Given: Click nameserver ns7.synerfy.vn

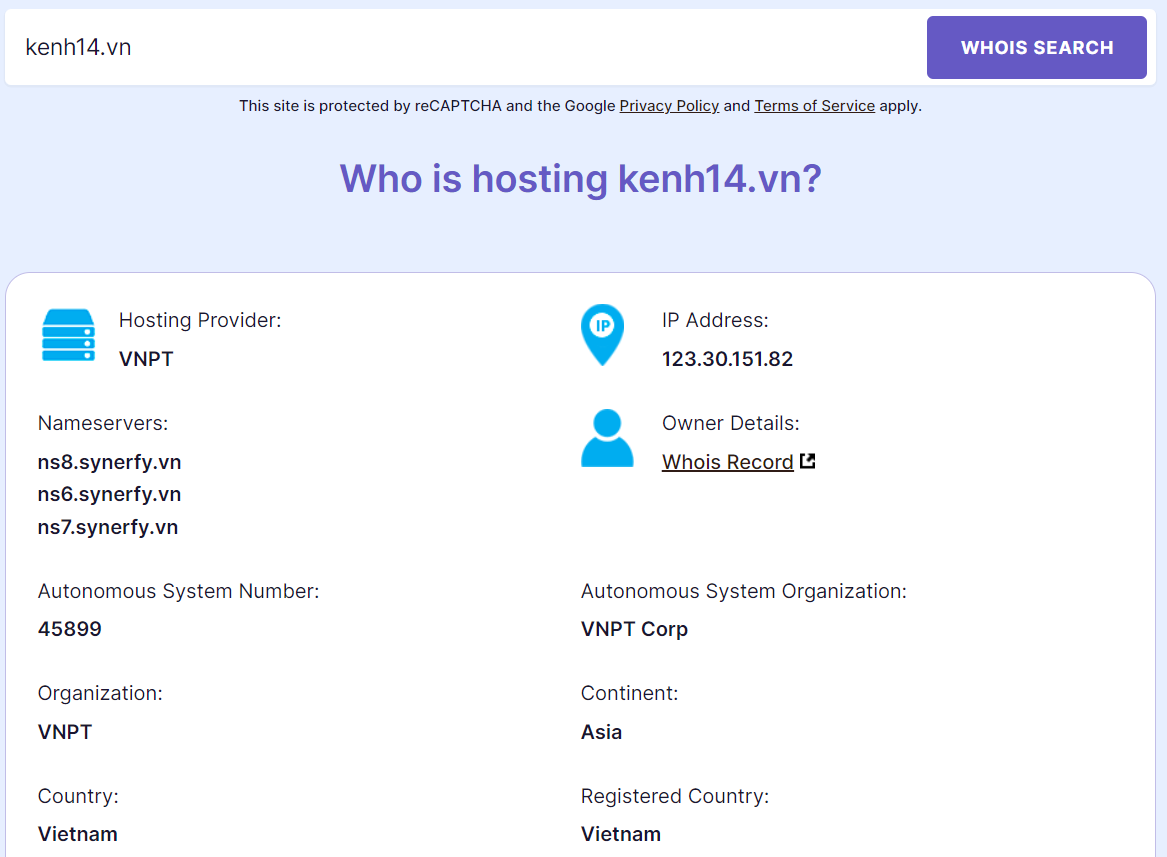Looking at the screenshot, I should click(x=108, y=526).
